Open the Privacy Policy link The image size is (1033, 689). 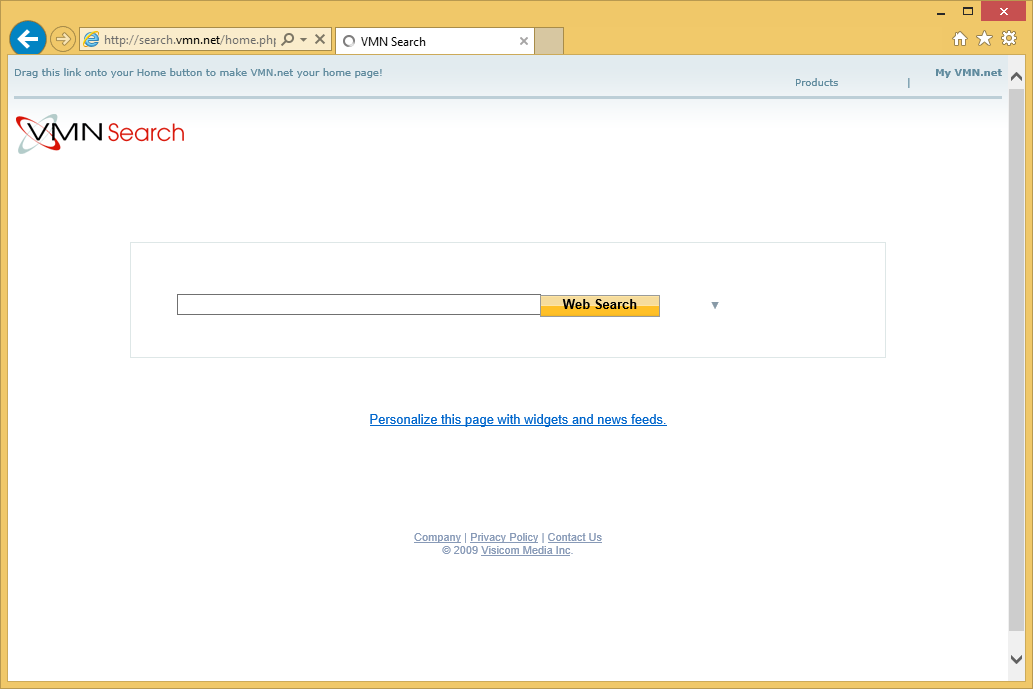tap(504, 537)
